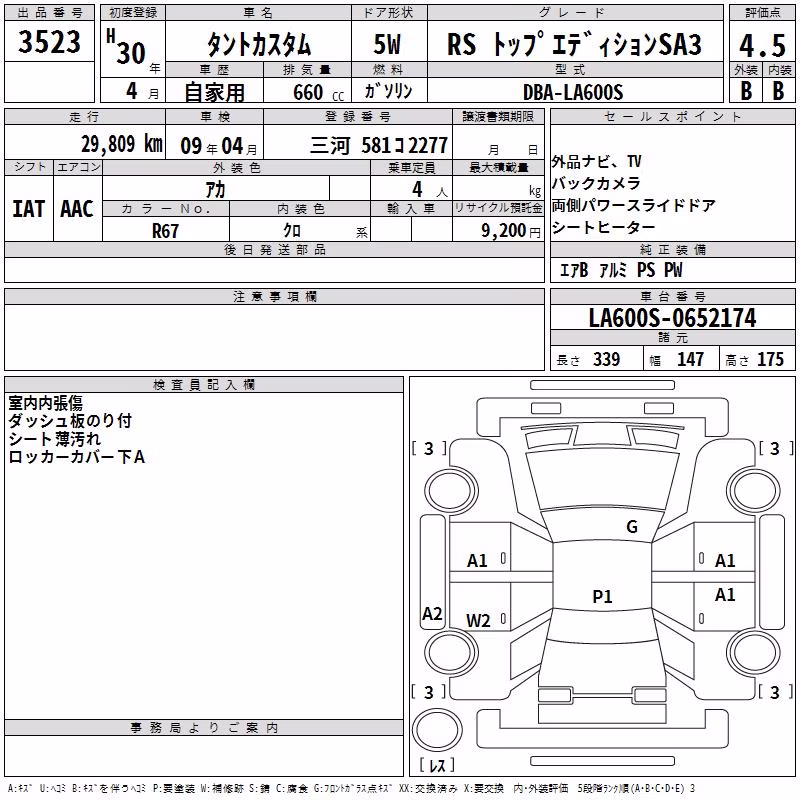Select 両側パワースライドドア sales point line
This screenshot has height=800, width=800.
(x=634, y=205)
